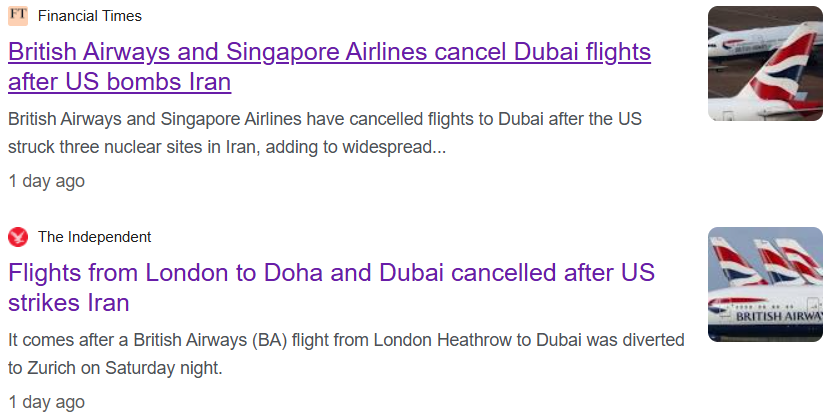Viewport: 832px width, 418px height.
Task: Click the 'Financial Times' source name
Action: tap(90, 16)
